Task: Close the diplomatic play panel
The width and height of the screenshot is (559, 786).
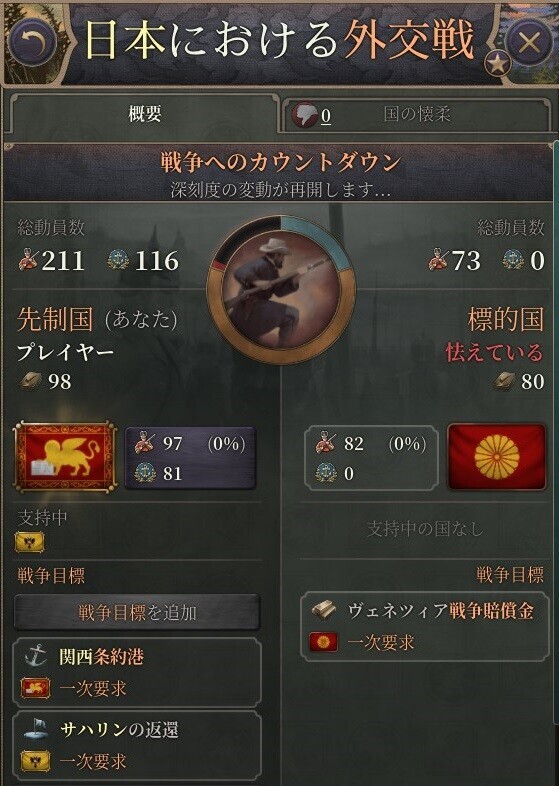Action: tap(529, 42)
